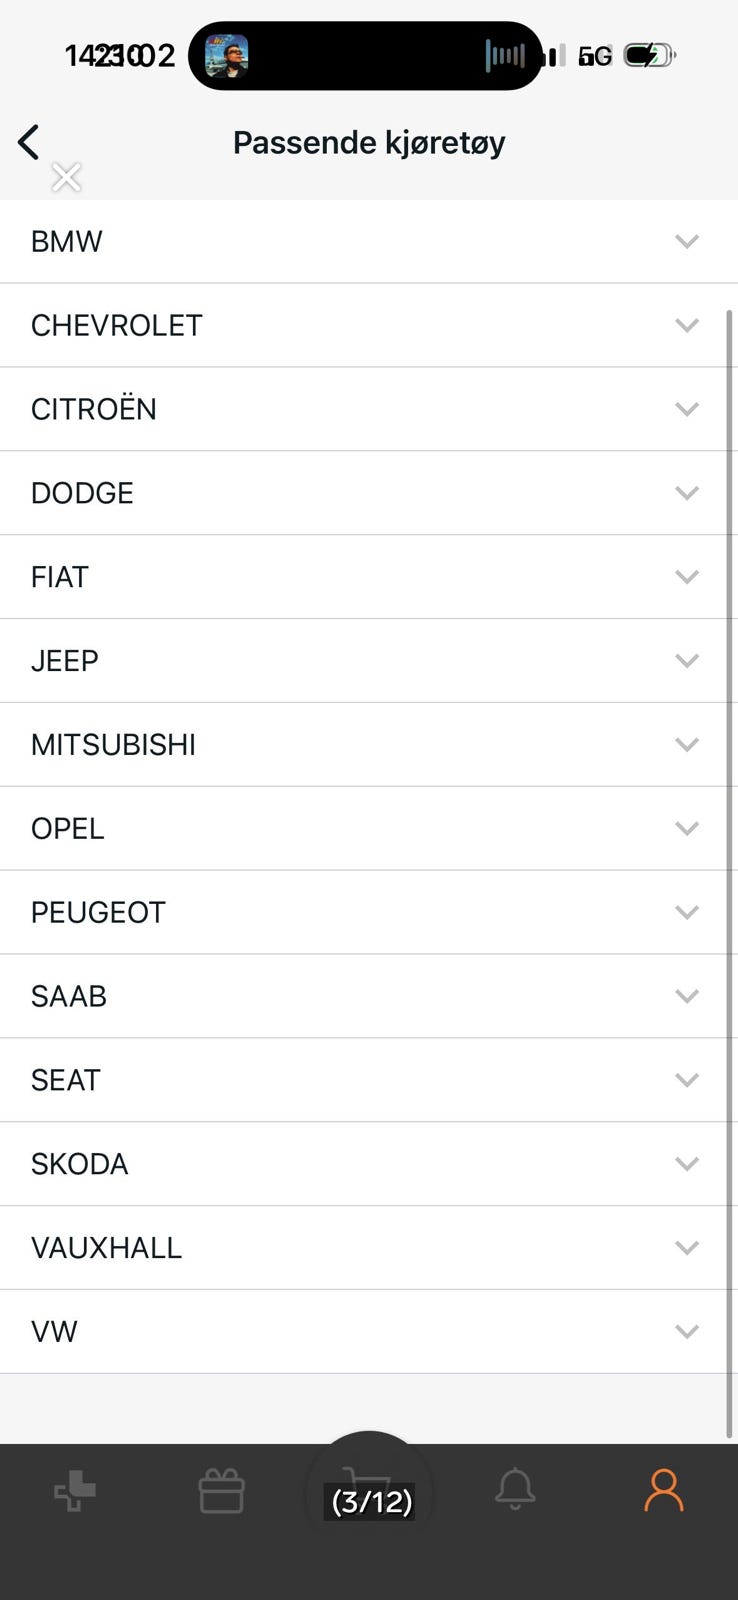Expand the BMW vehicle list
This screenshot has width=738, height=1600.
[x=686, y=241]
